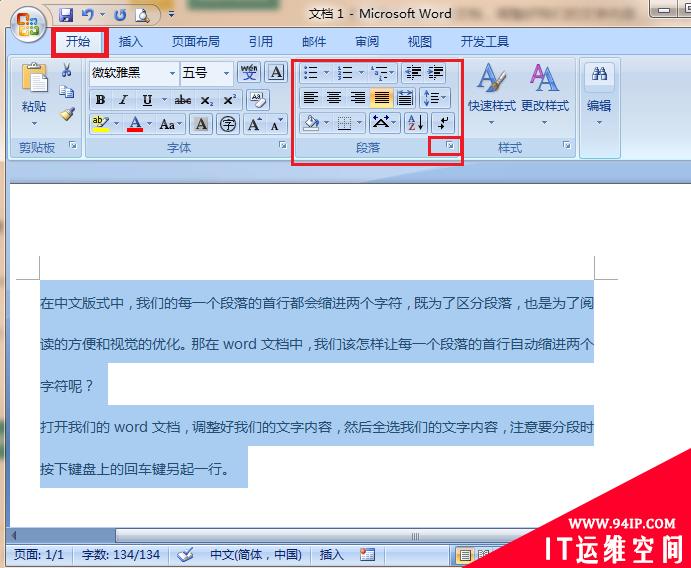Apply character shading
The image size is (691, 568).
pyautogui.click(x=201, y=124)
